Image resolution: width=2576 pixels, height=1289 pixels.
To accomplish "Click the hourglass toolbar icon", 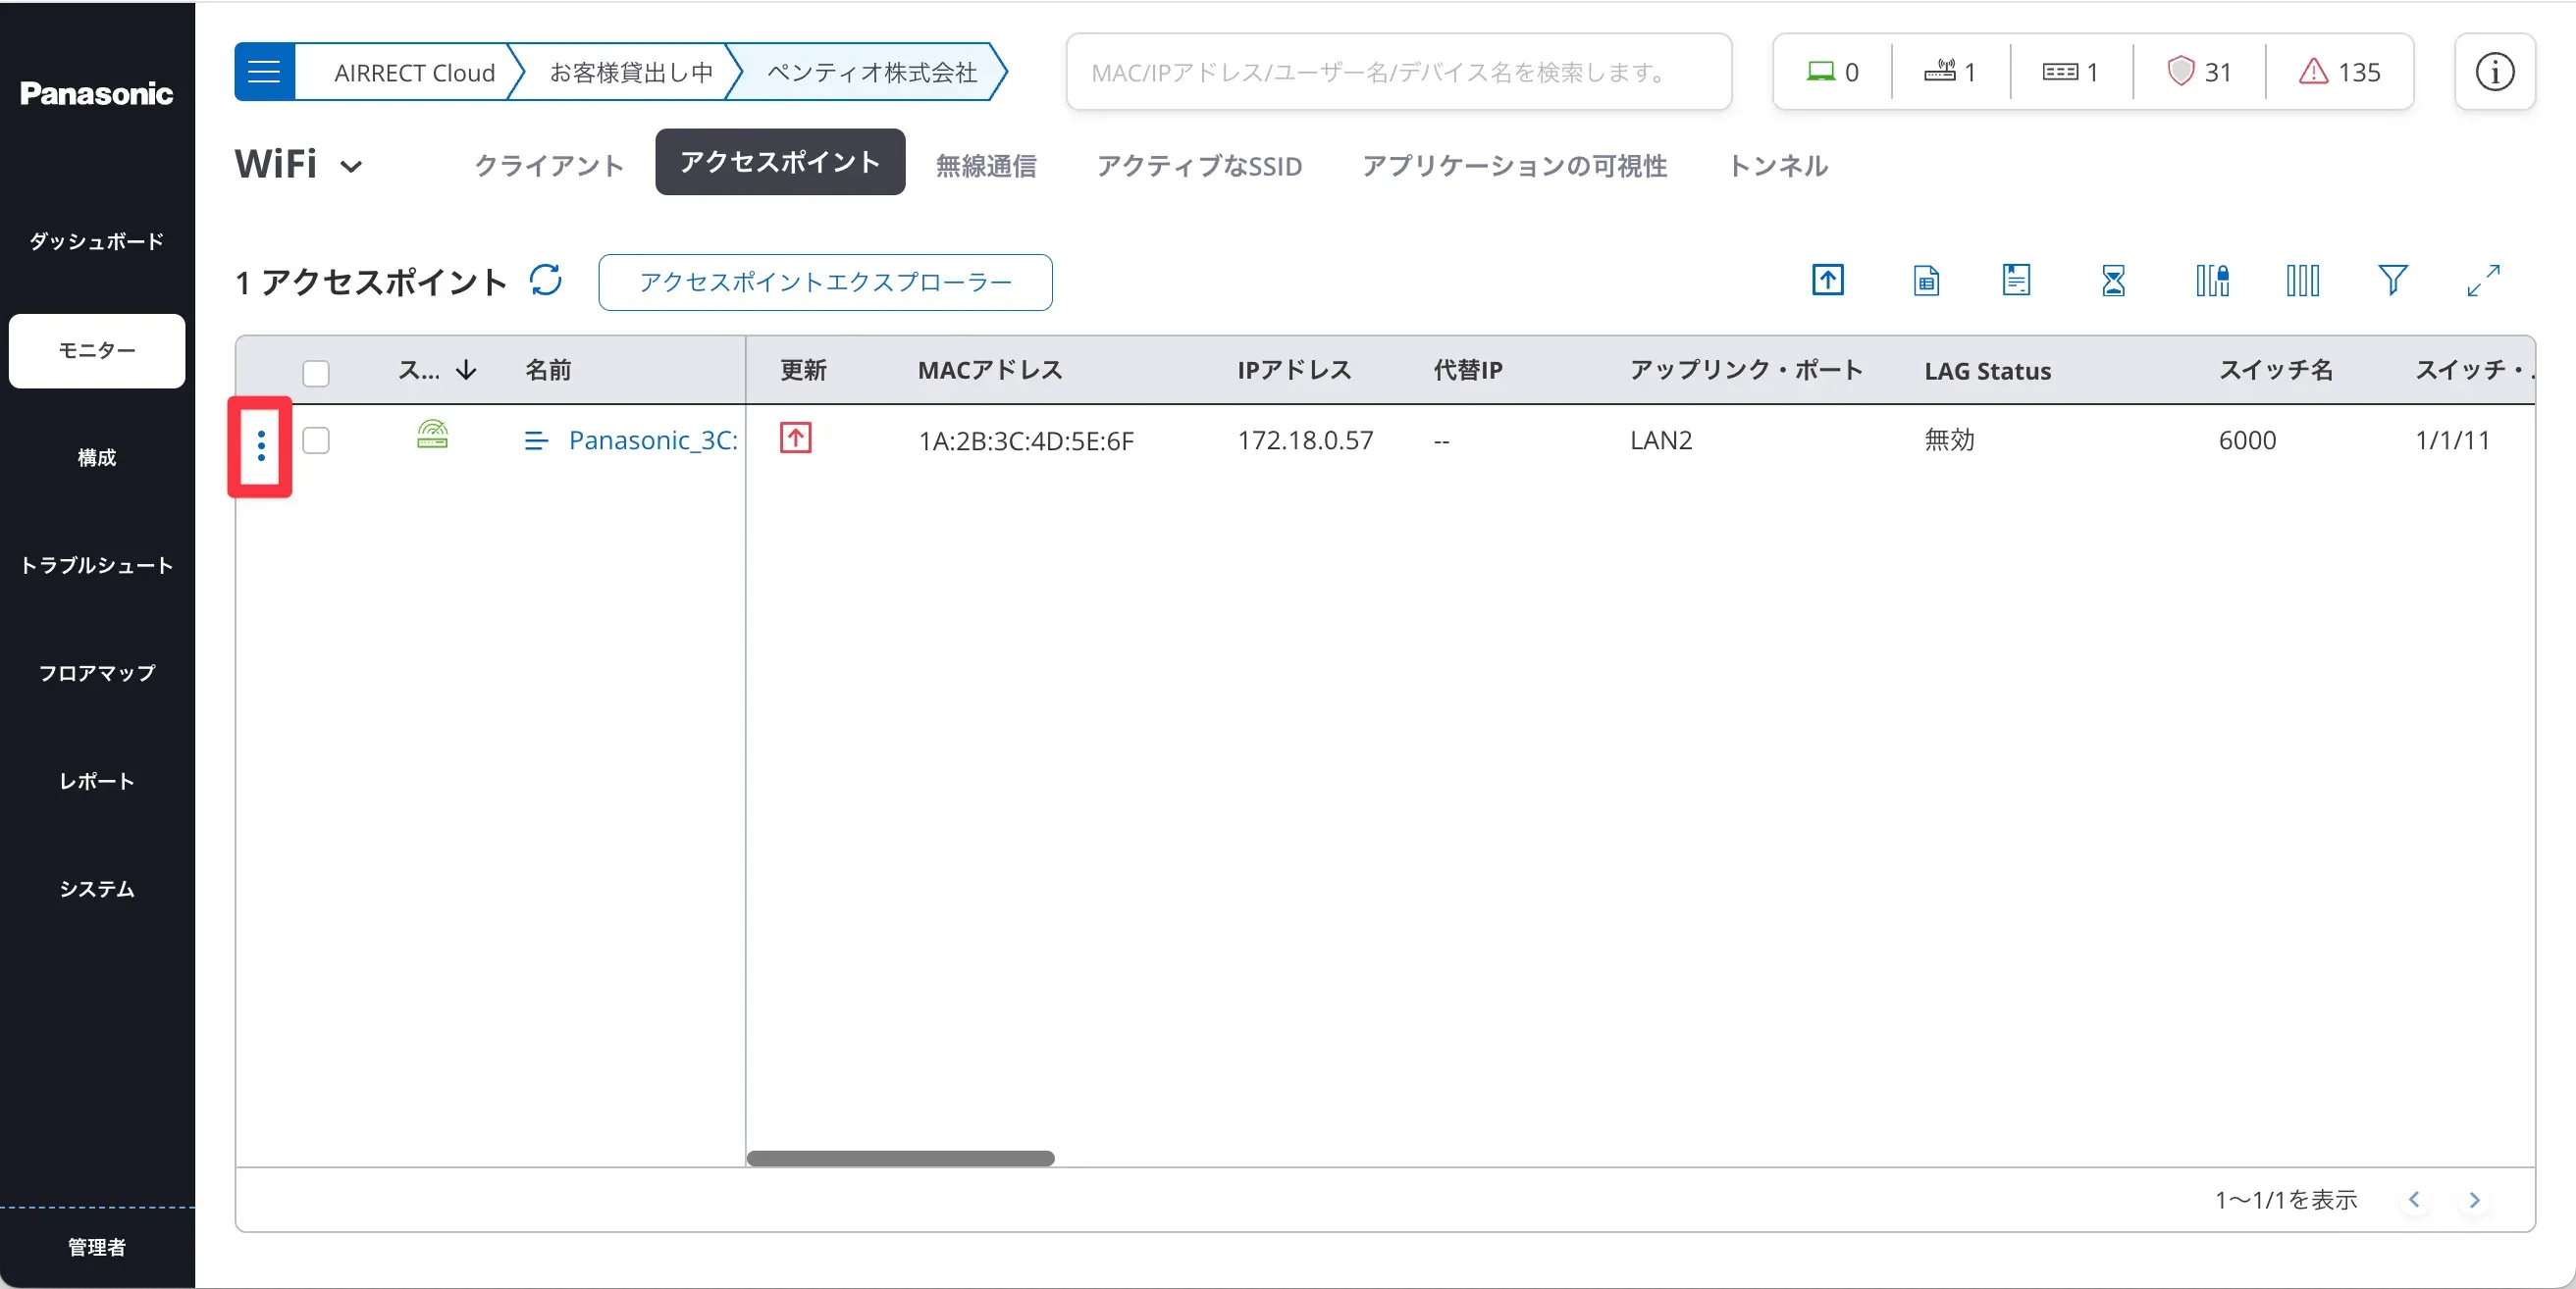I will tap(2113, 281).
